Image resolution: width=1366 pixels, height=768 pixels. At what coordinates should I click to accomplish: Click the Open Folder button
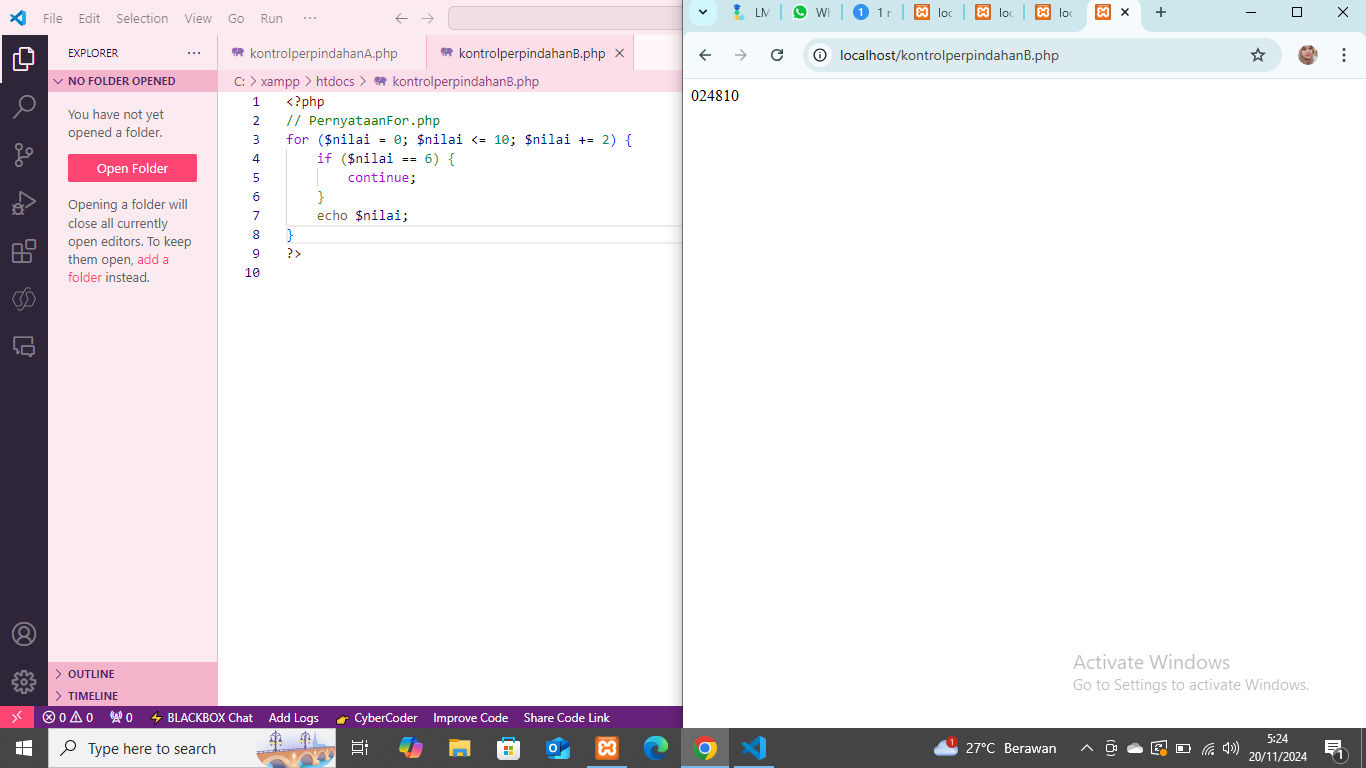pos(132,168)
